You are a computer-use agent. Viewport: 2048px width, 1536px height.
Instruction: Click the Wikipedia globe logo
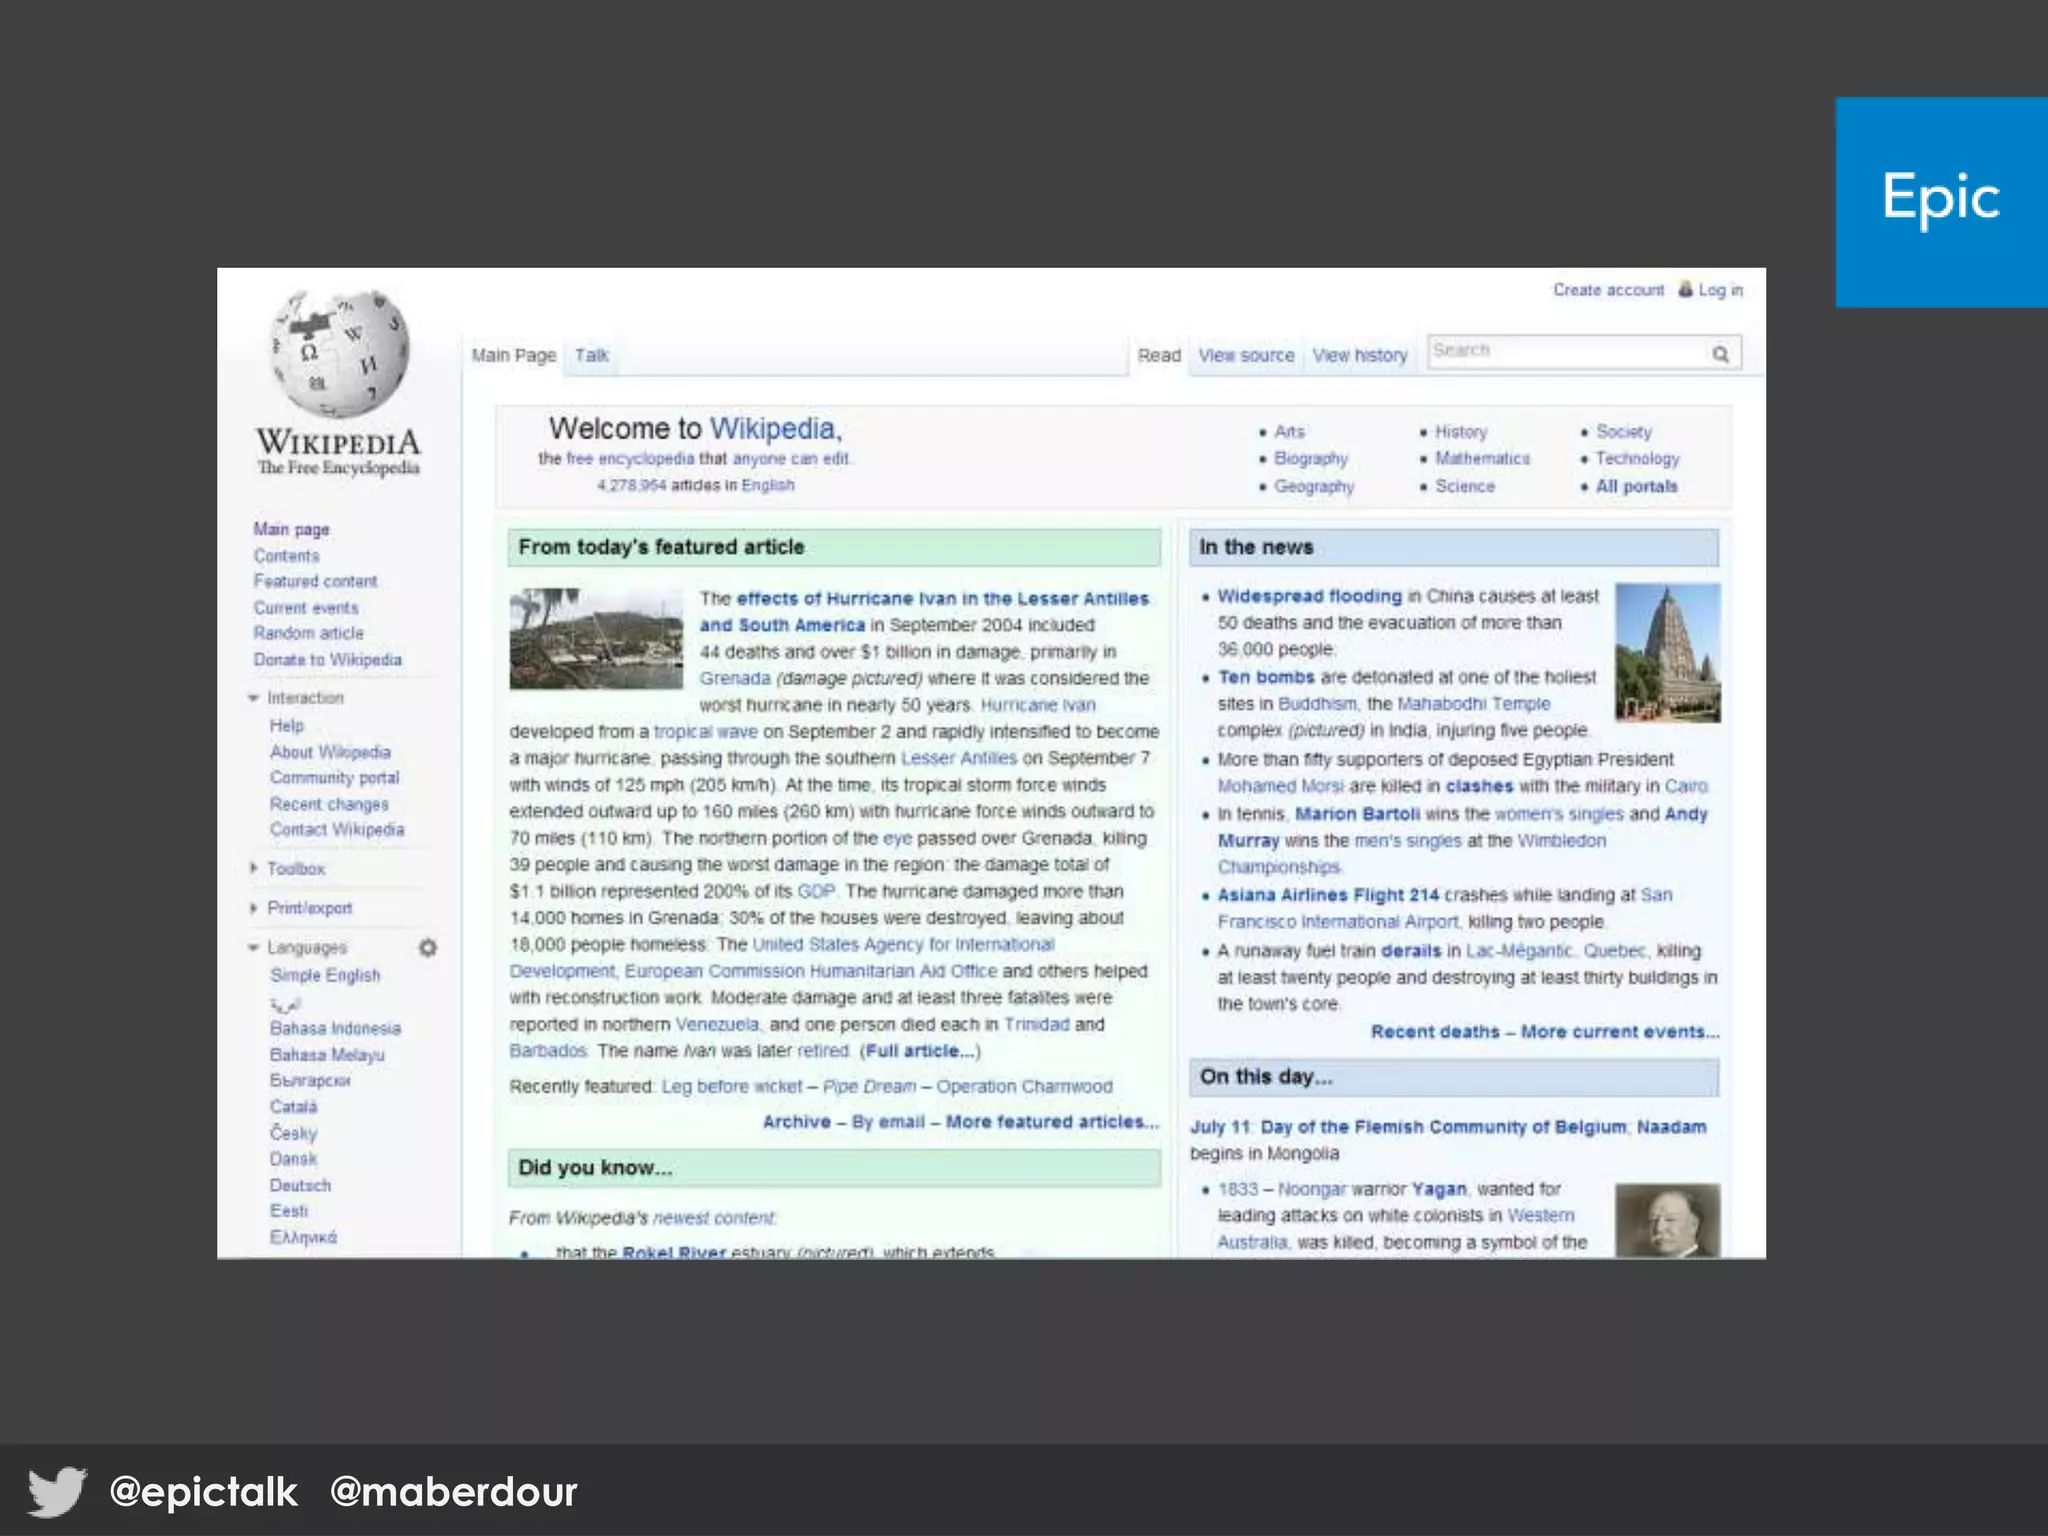pyautogui.click(x=340, y=352)
